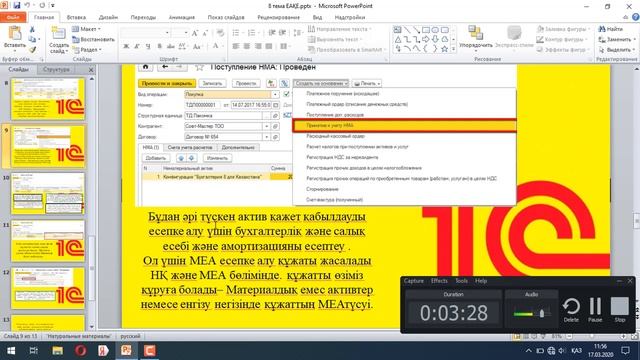
Task: Click the Format Painter brush icon
Action: point(32,49)
